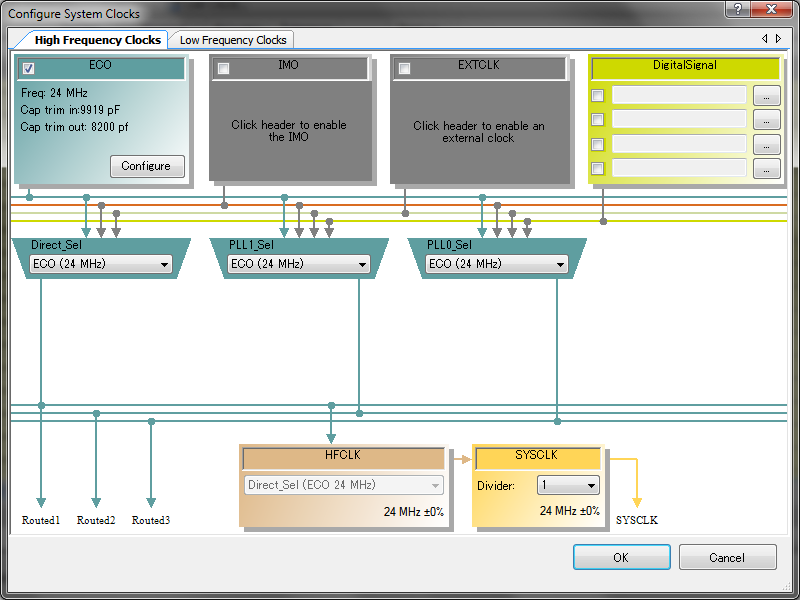Select the High Frequency Clocks tab

[97, 40]
